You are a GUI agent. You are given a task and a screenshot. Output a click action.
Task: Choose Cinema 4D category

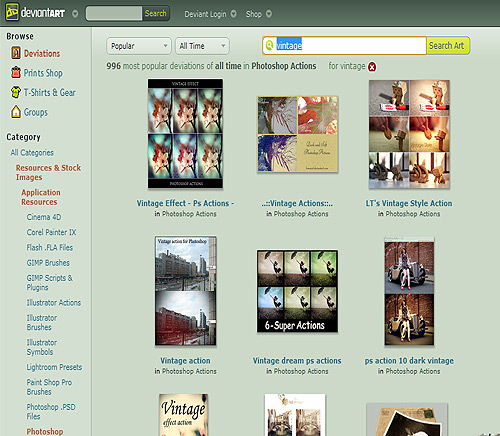coord(44,217)
